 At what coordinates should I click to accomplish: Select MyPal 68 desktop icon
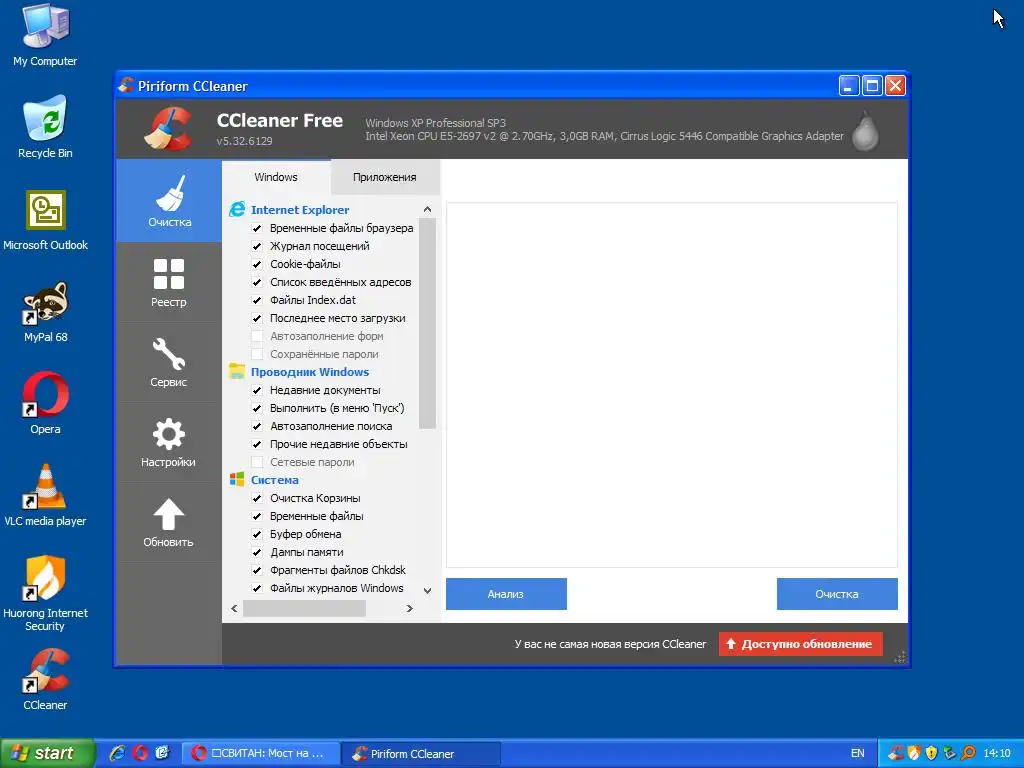click(45, 312)
